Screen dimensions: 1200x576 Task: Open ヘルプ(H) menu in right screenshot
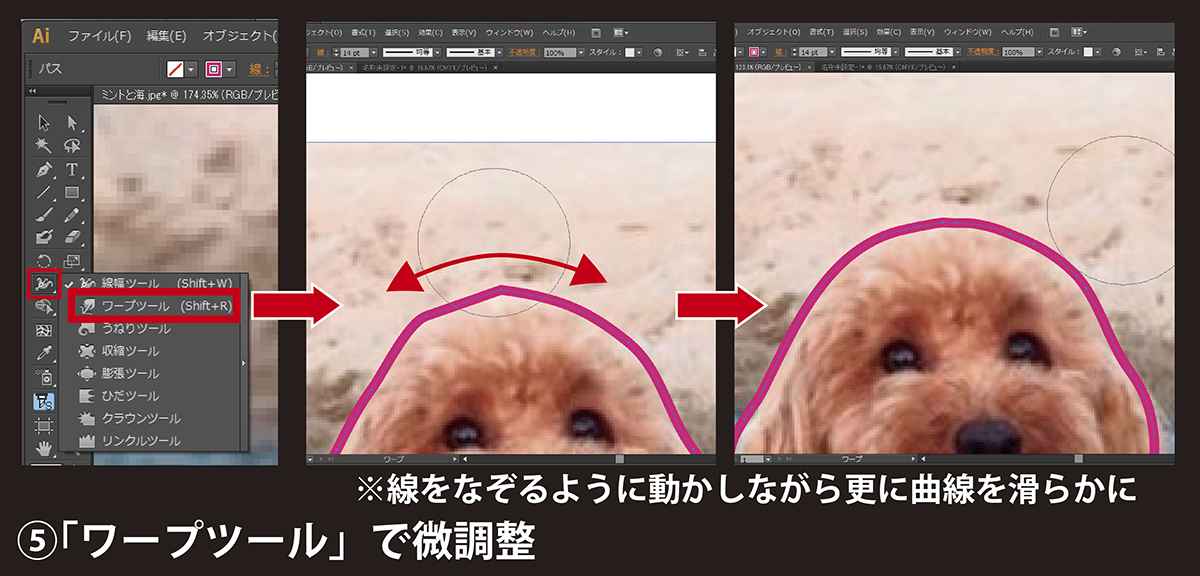[1016, 32]
